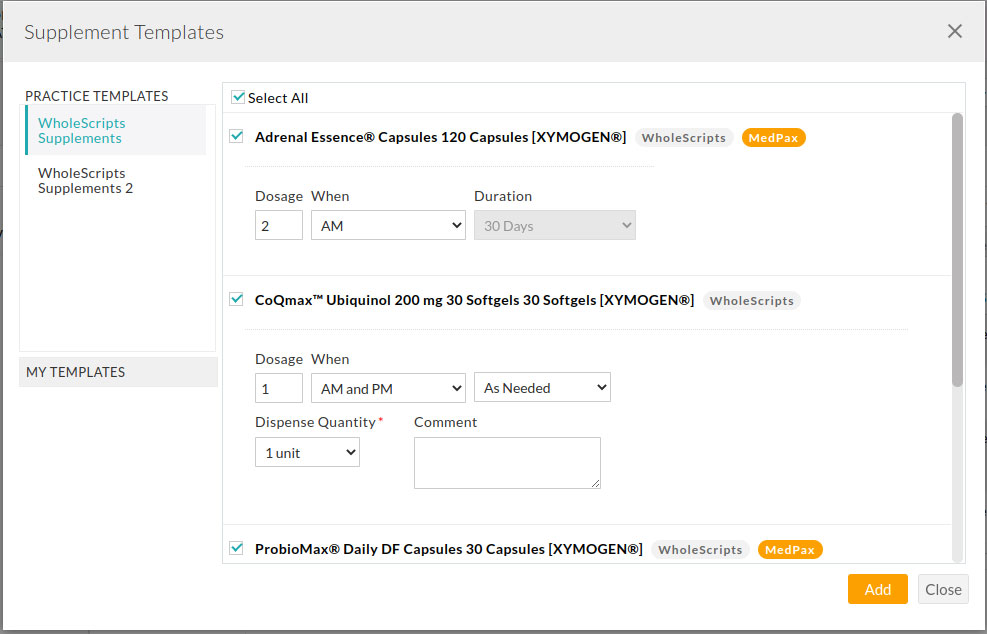Viewport: 987px width, 634px height.
Task: Click the MedPax badge on ProbioMax Daily
Action: 790,549
